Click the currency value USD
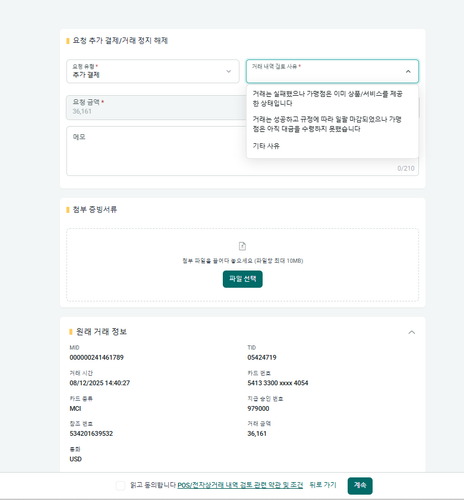 pos(76,459)
